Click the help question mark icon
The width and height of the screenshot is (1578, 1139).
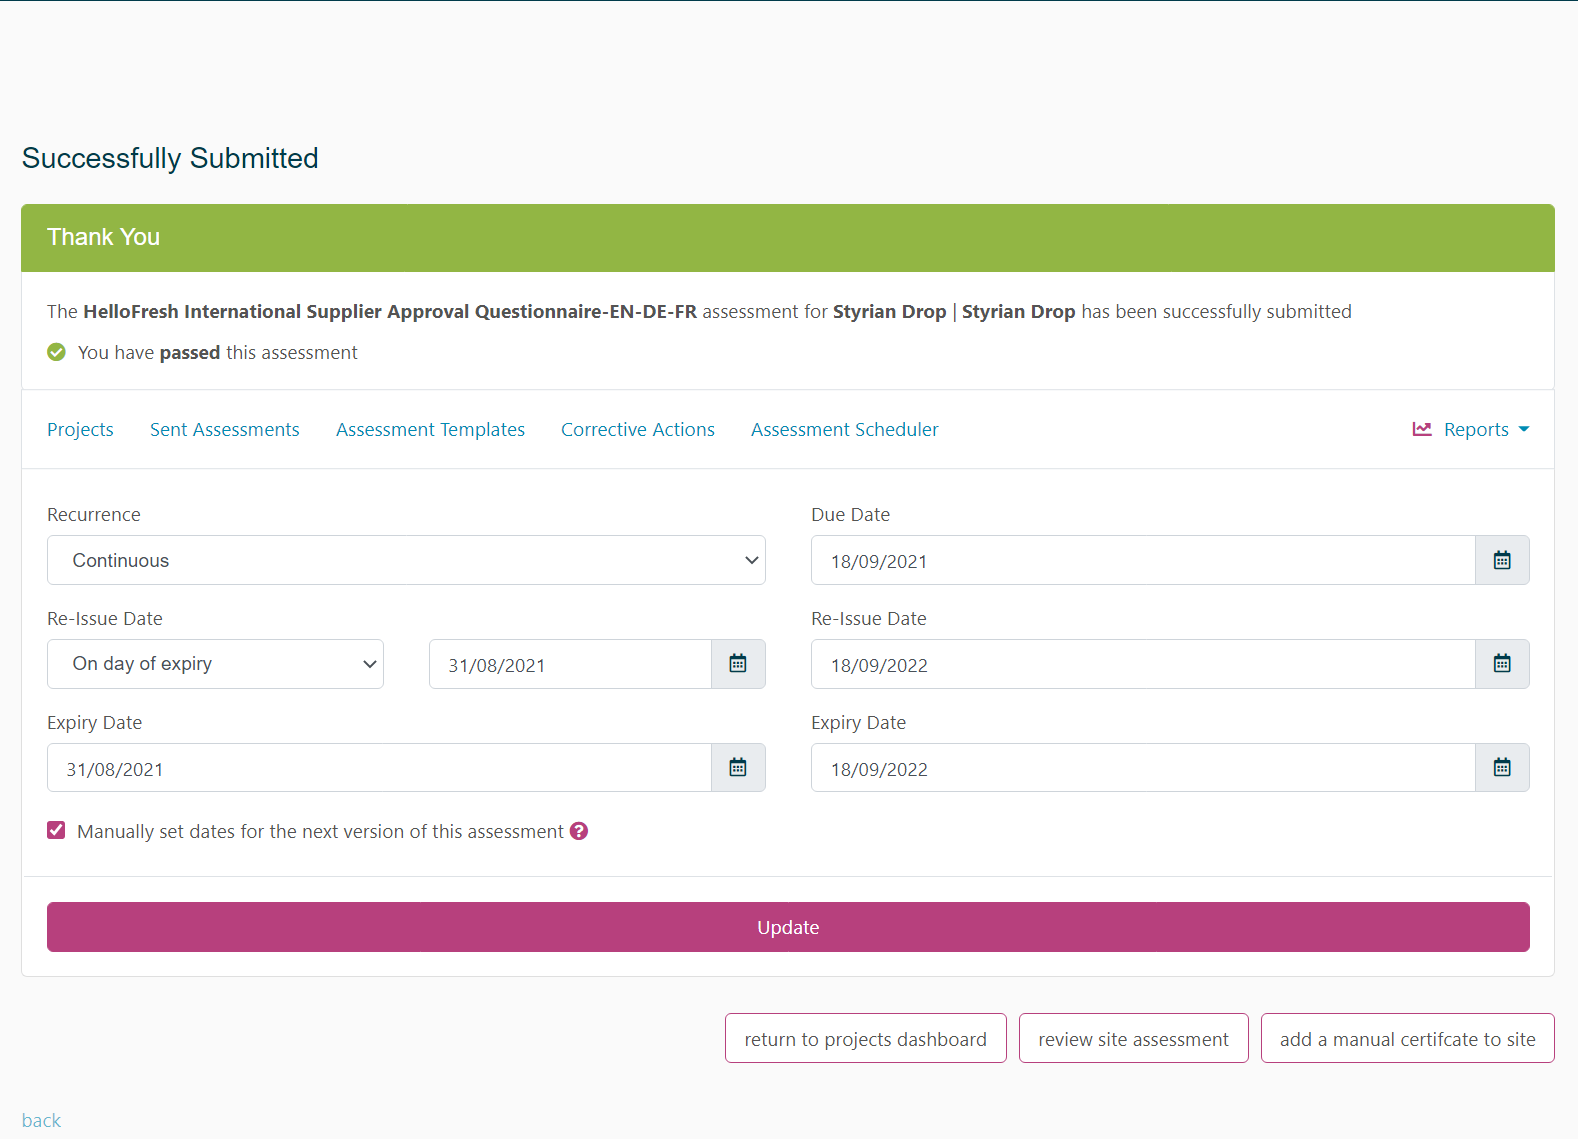point(579,831)
